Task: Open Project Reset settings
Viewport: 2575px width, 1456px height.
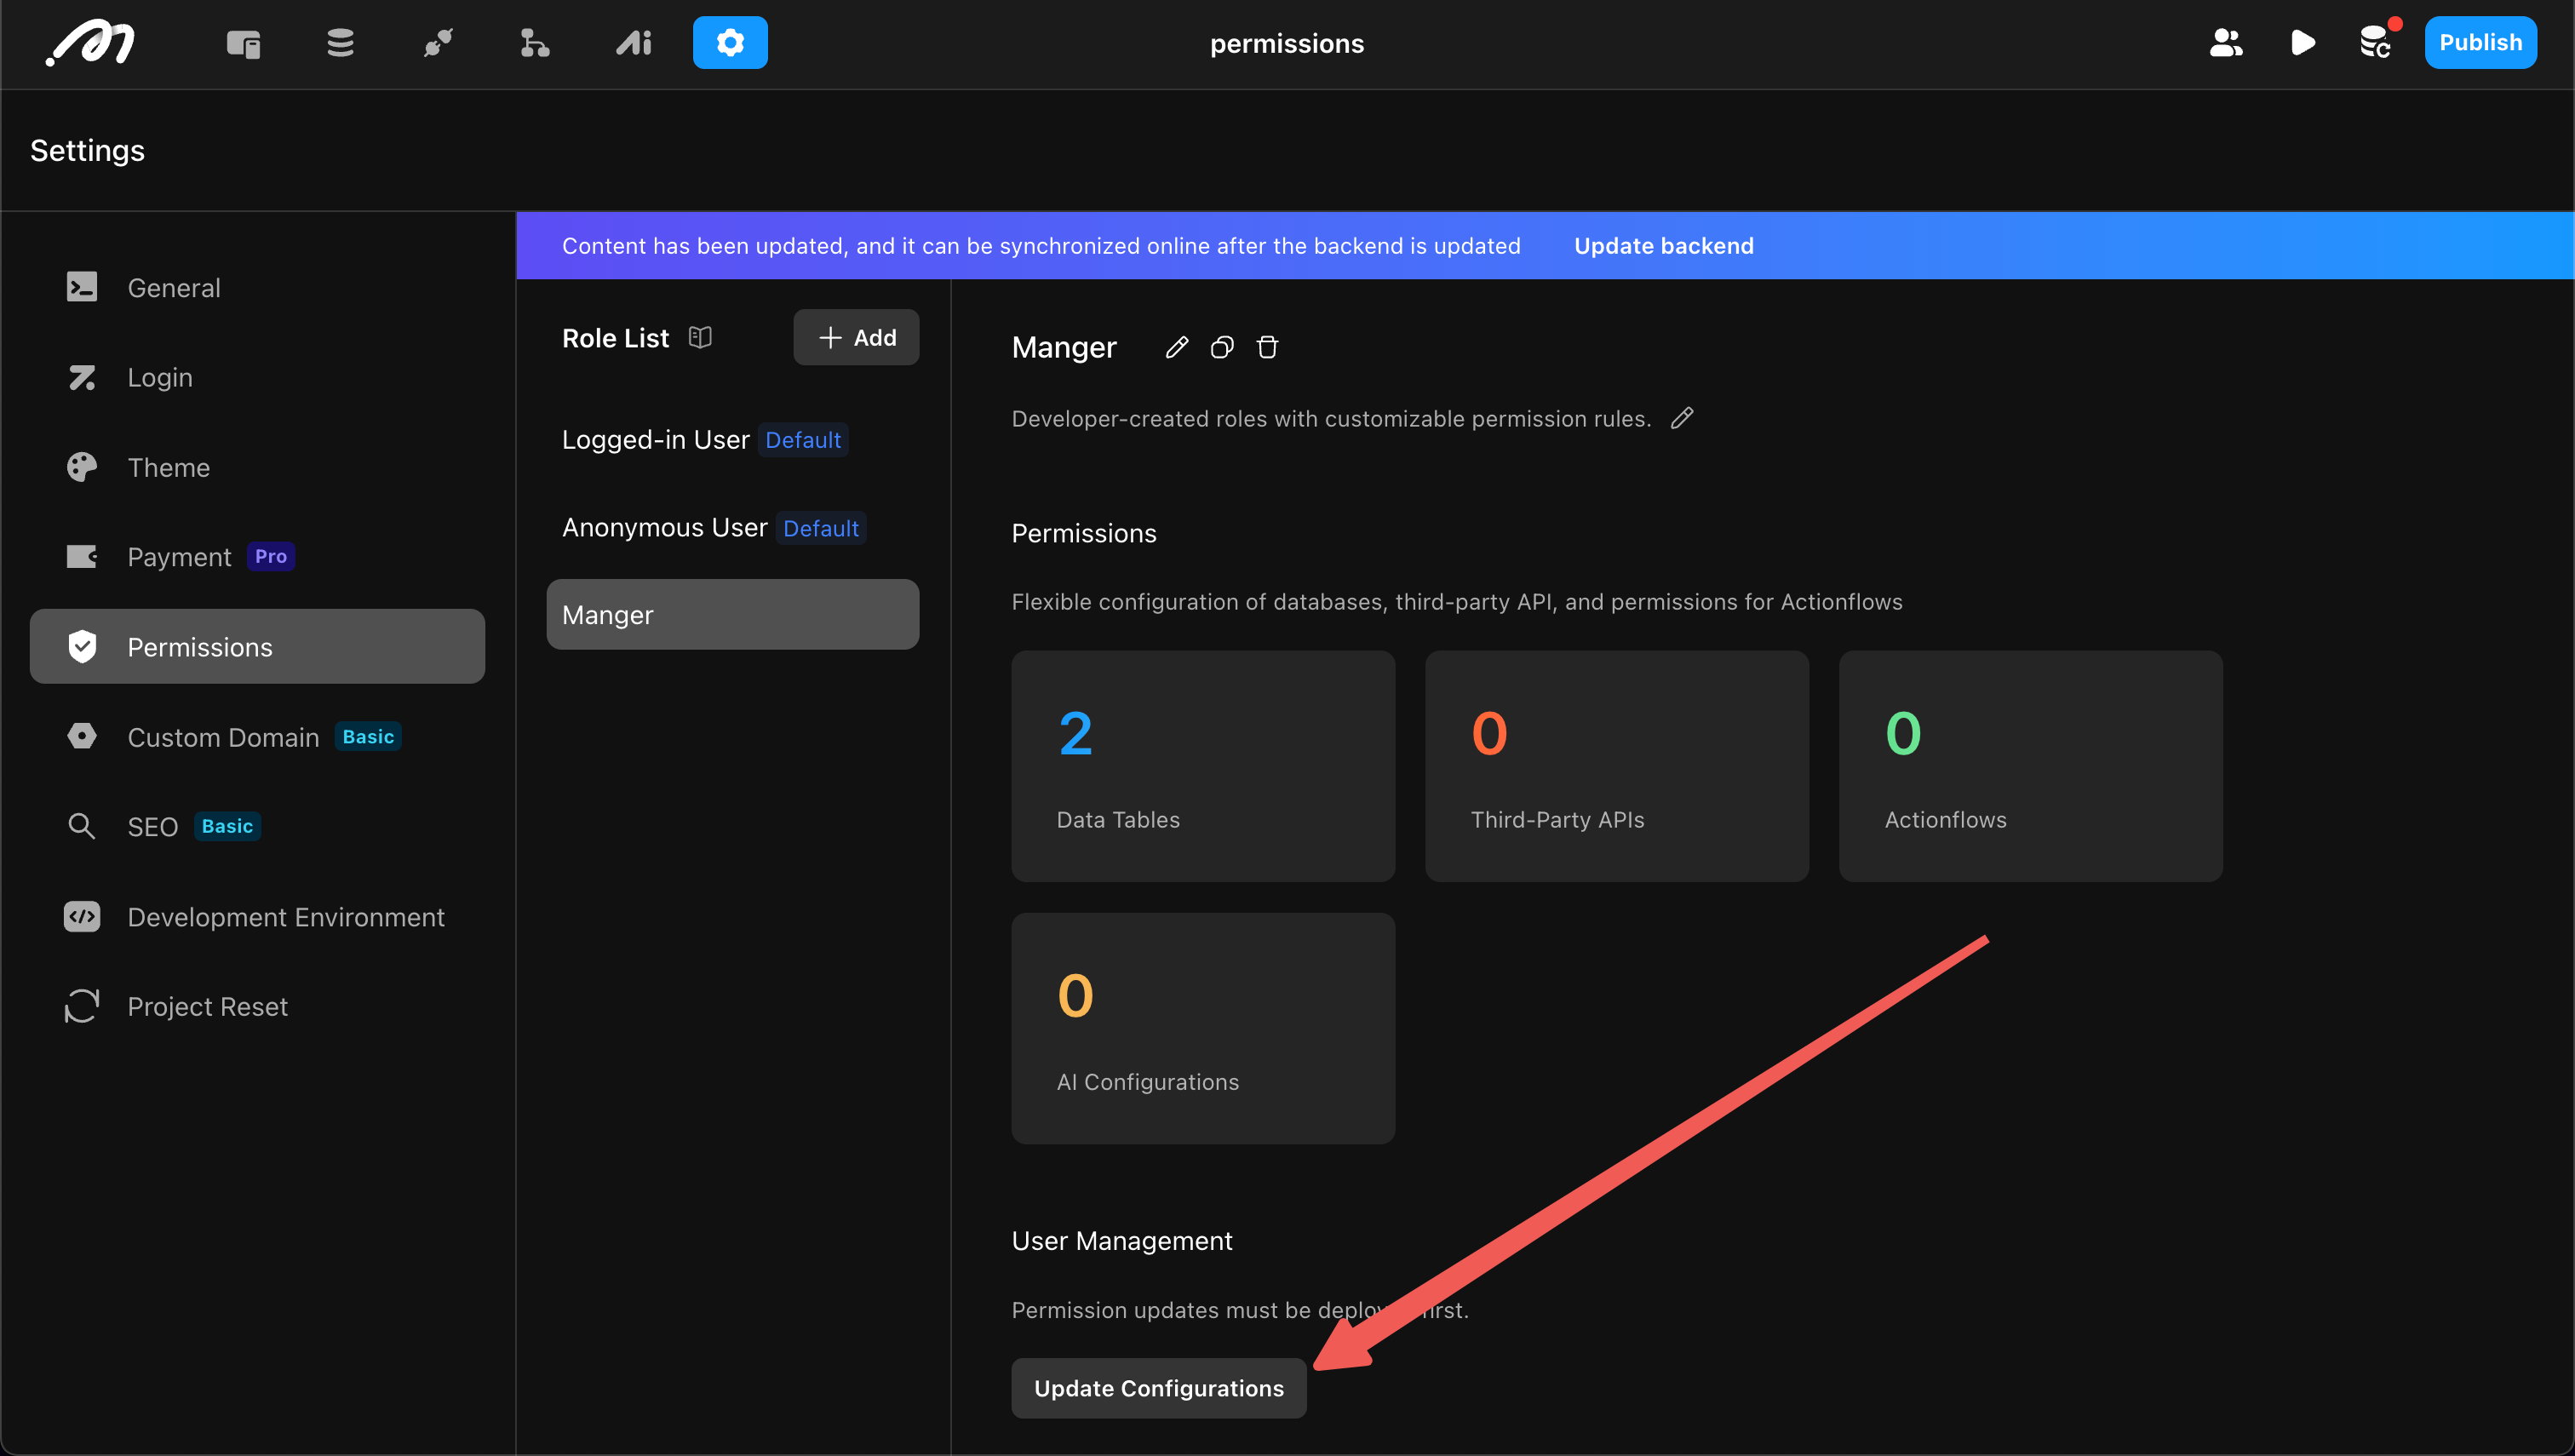Action: [x=257, y=1006]
